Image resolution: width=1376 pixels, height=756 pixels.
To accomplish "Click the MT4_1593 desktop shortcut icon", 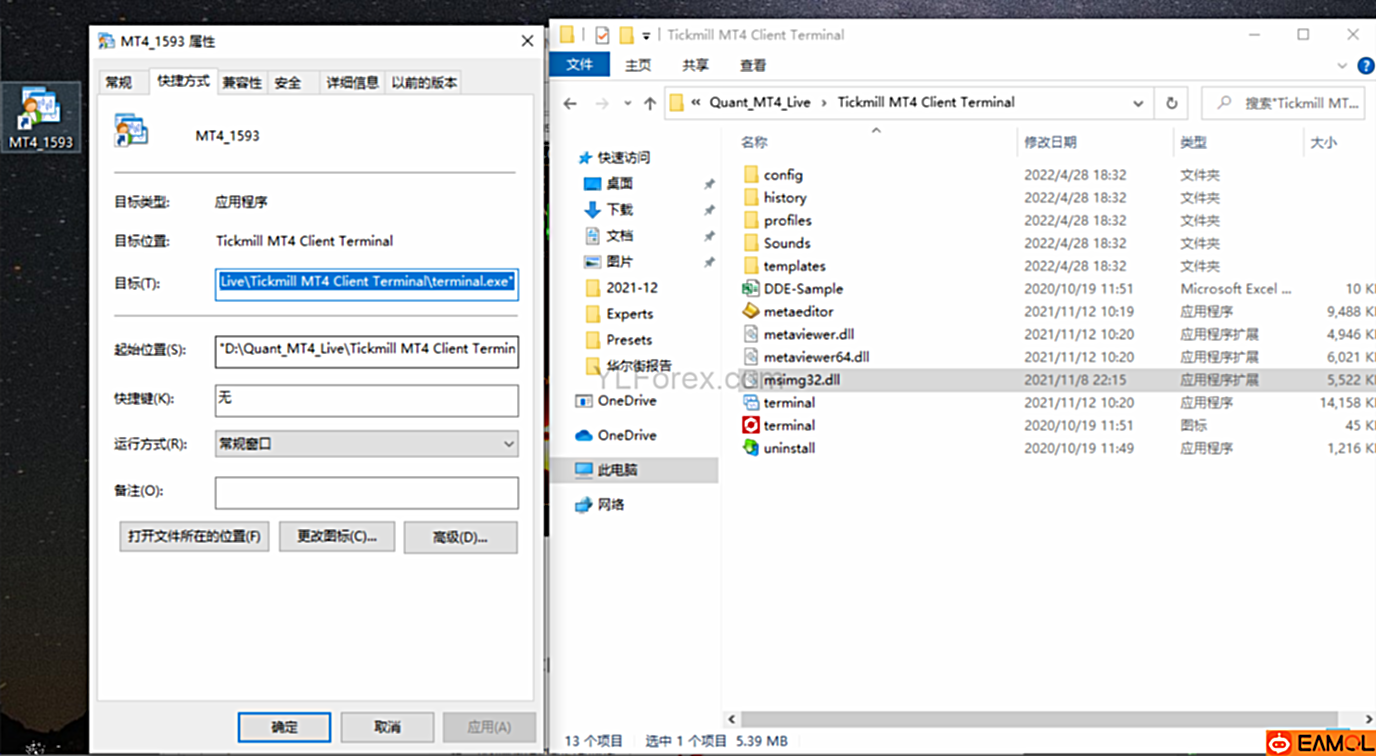I will pyautogui.click(x=41, y=110).
